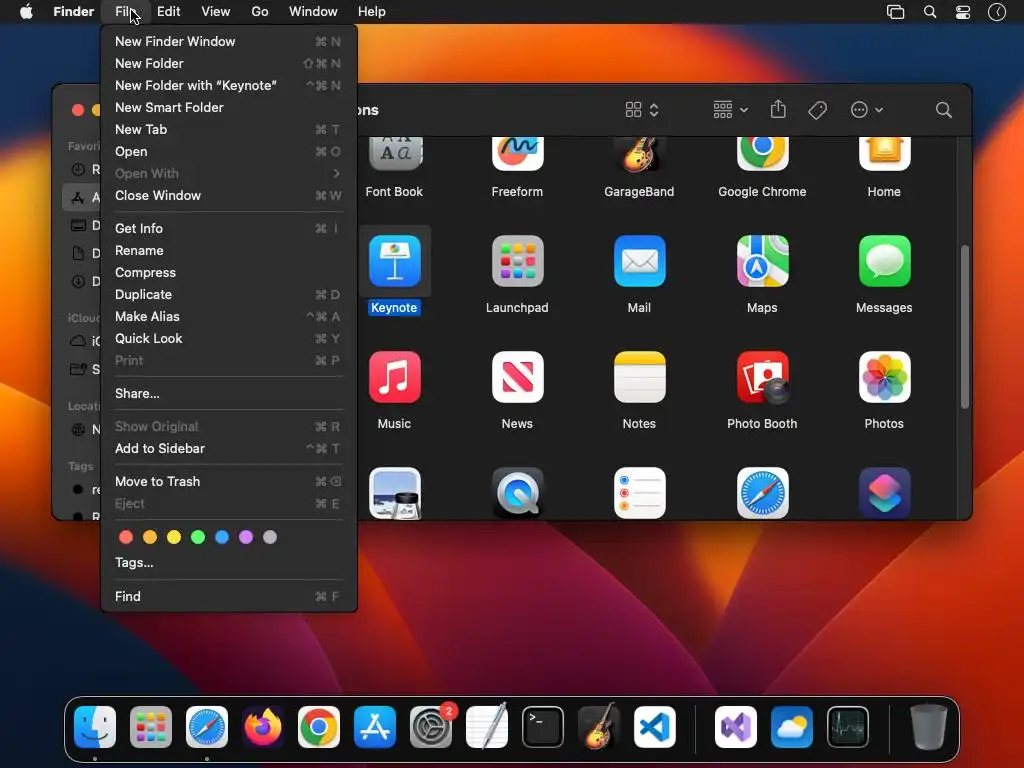Open the Go menu

[260, 12]
